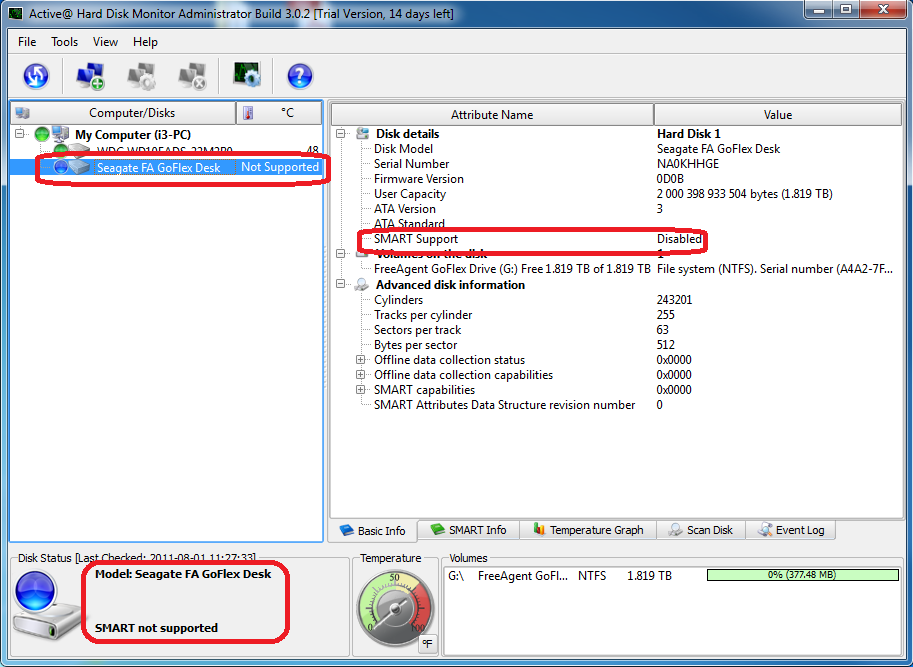Screen dimensions: 913x667
Task: Open the Event Log tab
Action: [791, 530]
